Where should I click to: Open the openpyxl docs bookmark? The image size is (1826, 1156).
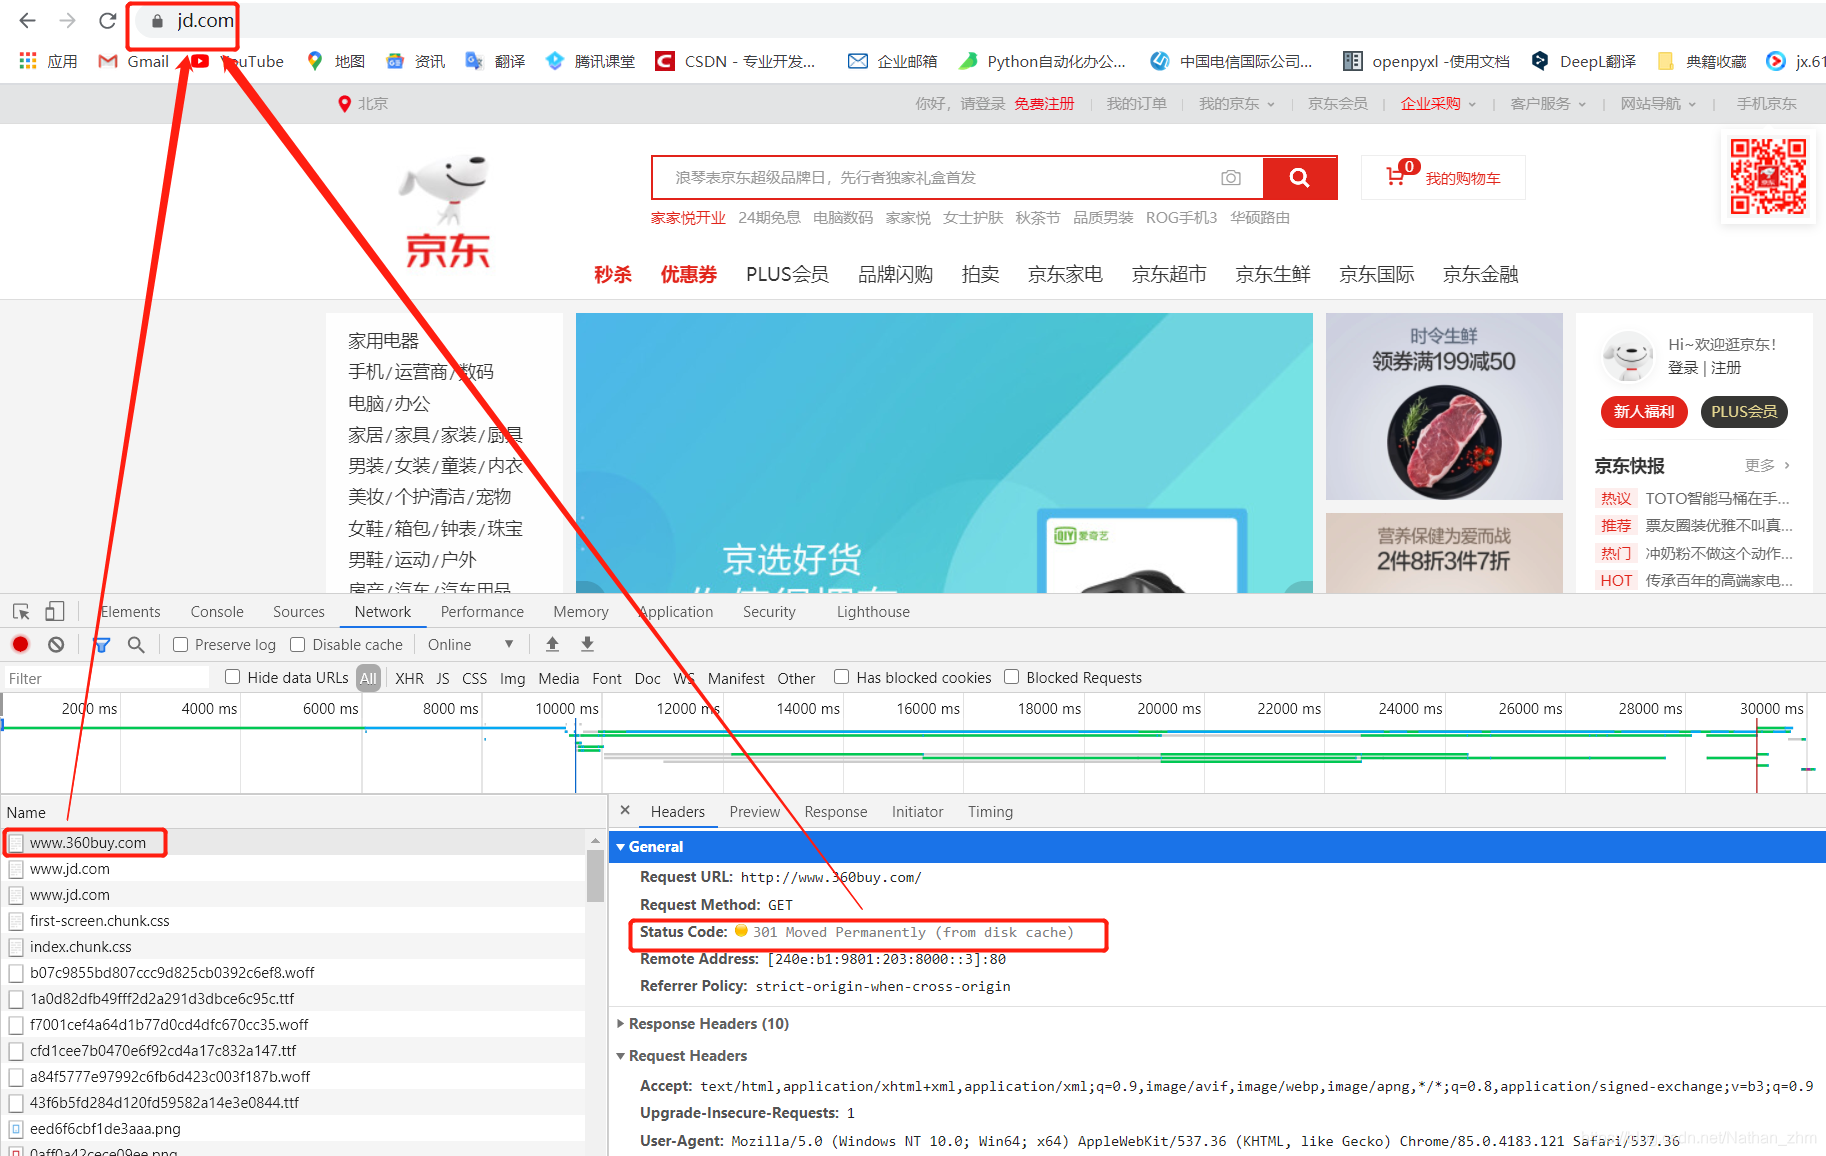click(x=1426, y=61)
